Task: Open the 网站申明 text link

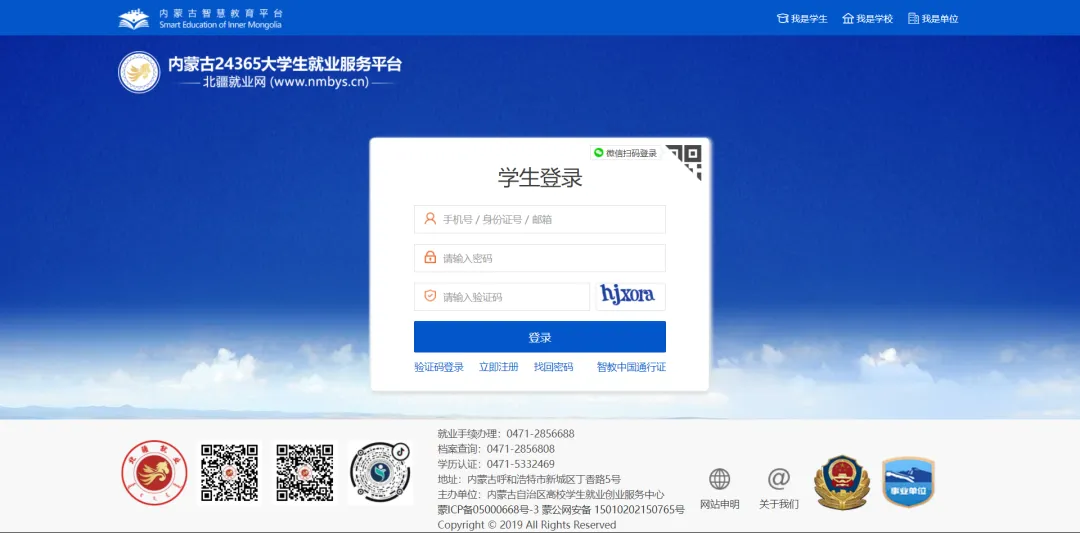Action: [x=720, y=504]
